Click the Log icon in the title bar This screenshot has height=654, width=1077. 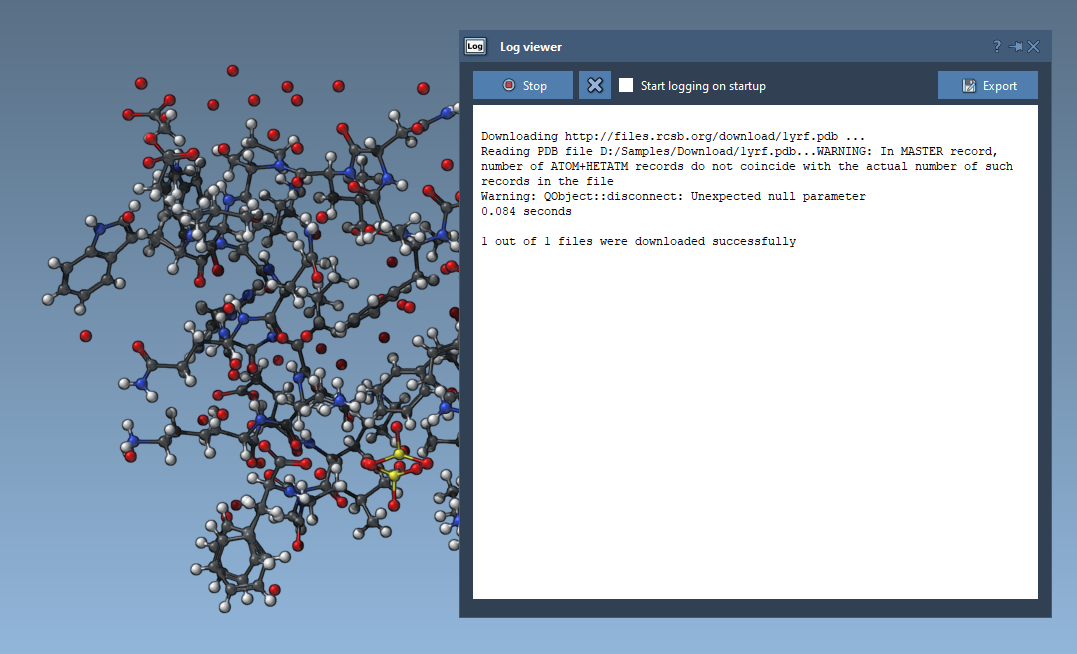[475, 47]
